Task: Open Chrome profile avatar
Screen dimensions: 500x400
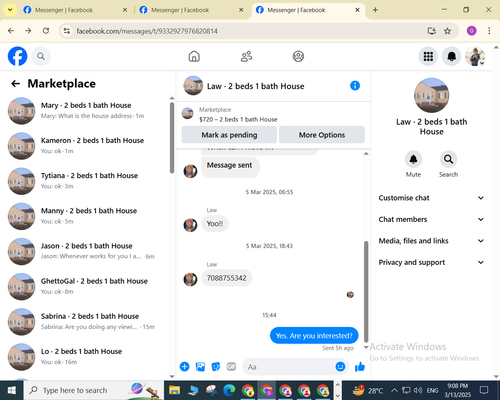Action: (x=471, y=31)
